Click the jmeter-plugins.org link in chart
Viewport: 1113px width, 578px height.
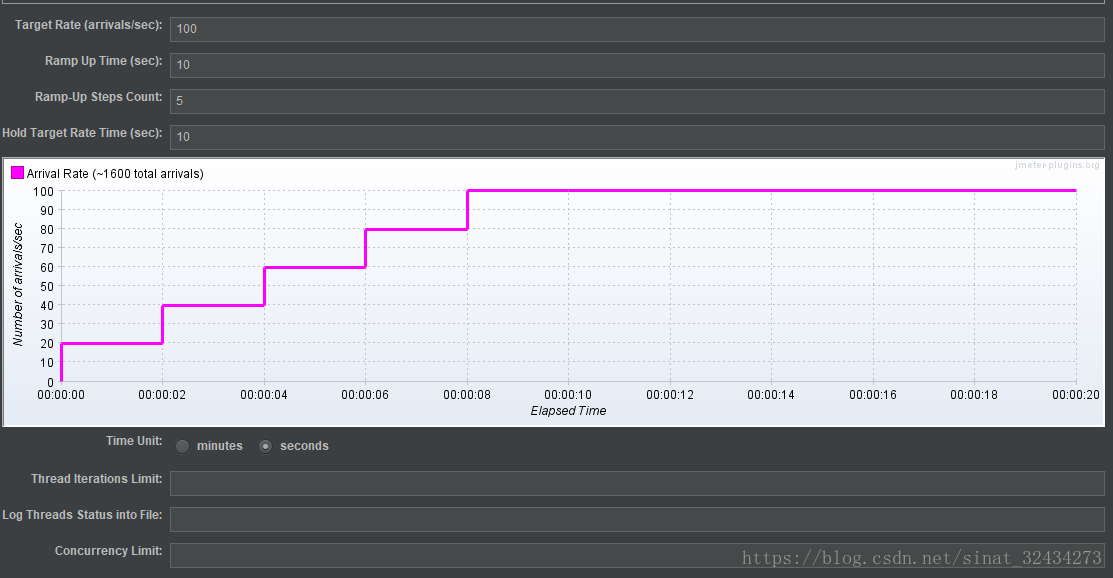tap(1057, 165)
